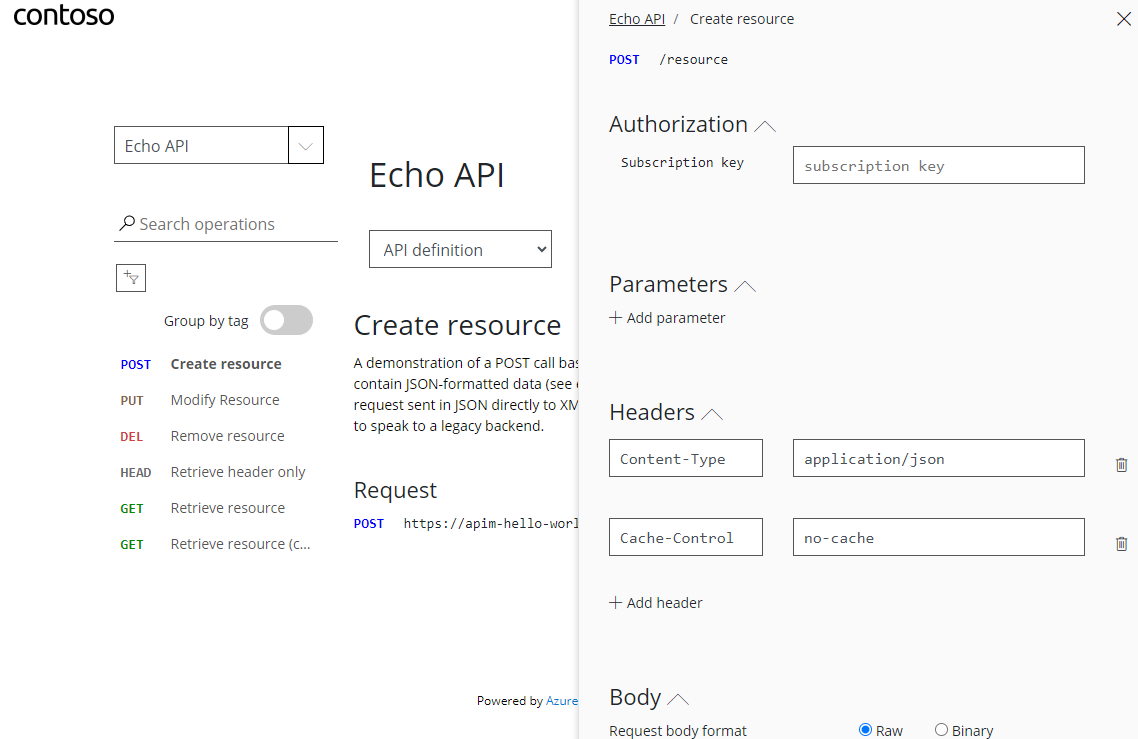
Task: Open the API definition dropdown
Action: point(460,248)
